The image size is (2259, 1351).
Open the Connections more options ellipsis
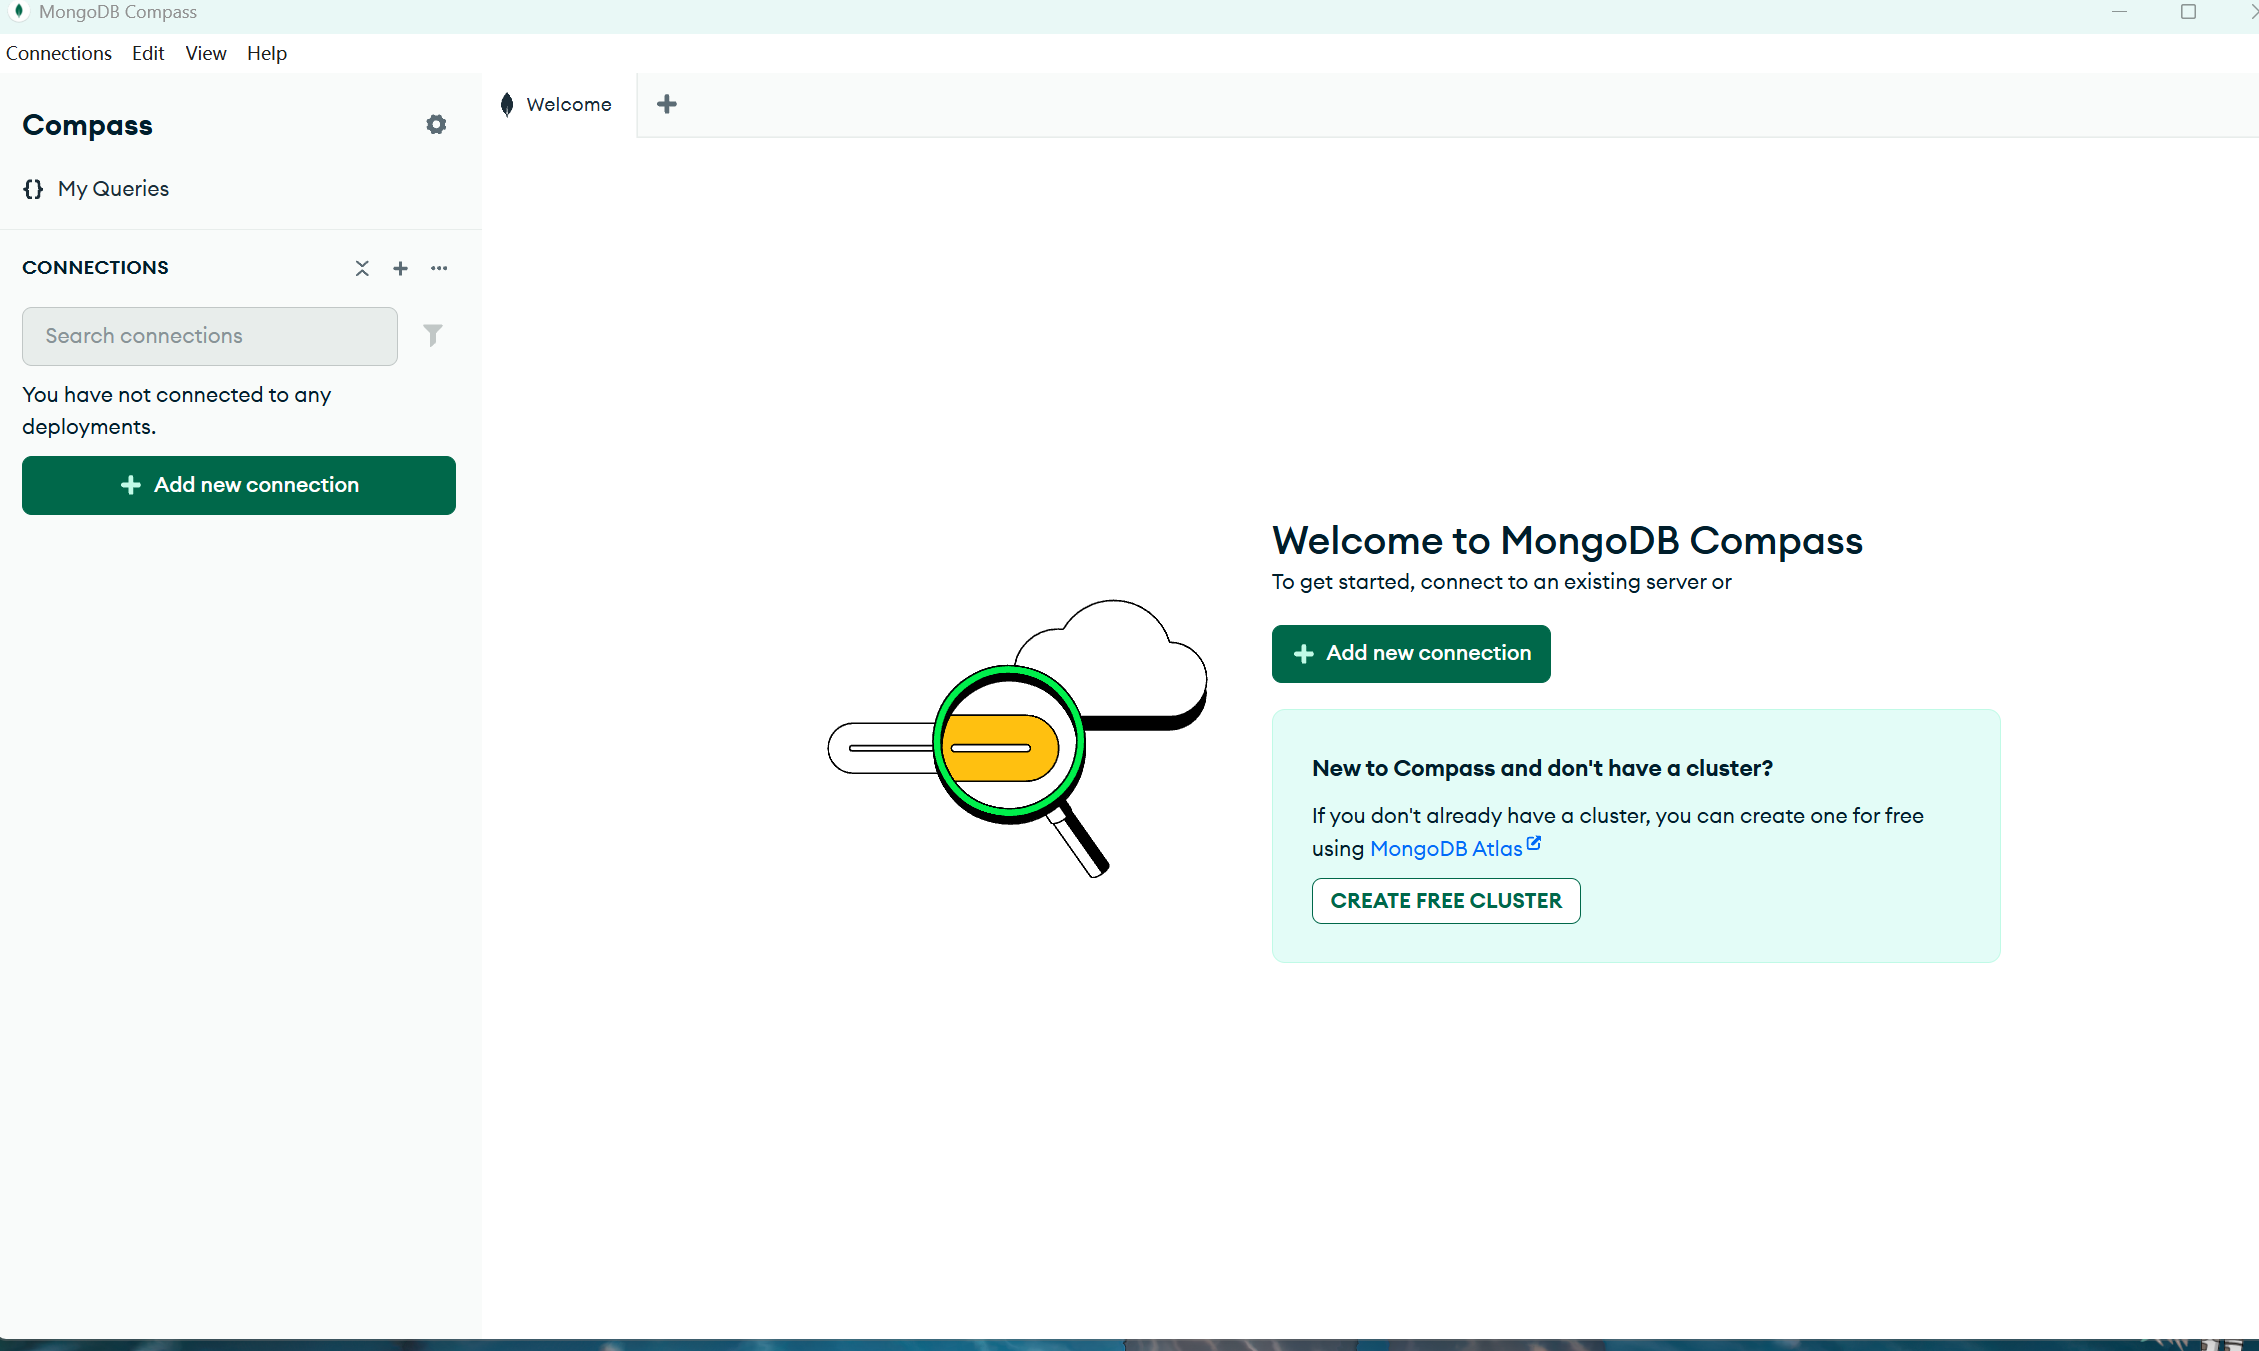point(439,268)
